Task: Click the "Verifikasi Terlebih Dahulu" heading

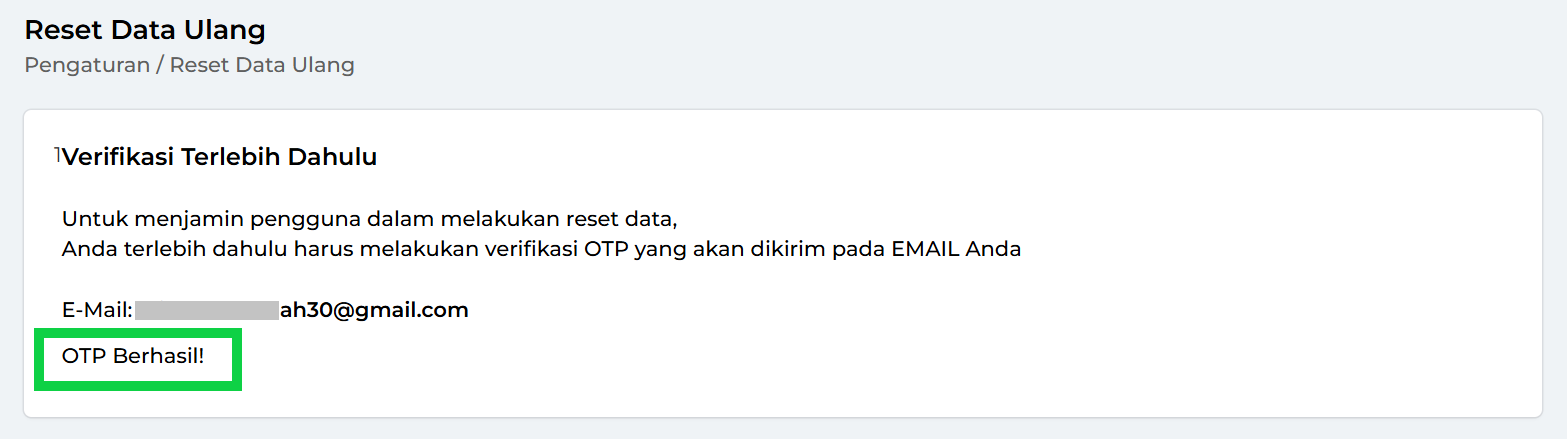Action: point(219,157)
